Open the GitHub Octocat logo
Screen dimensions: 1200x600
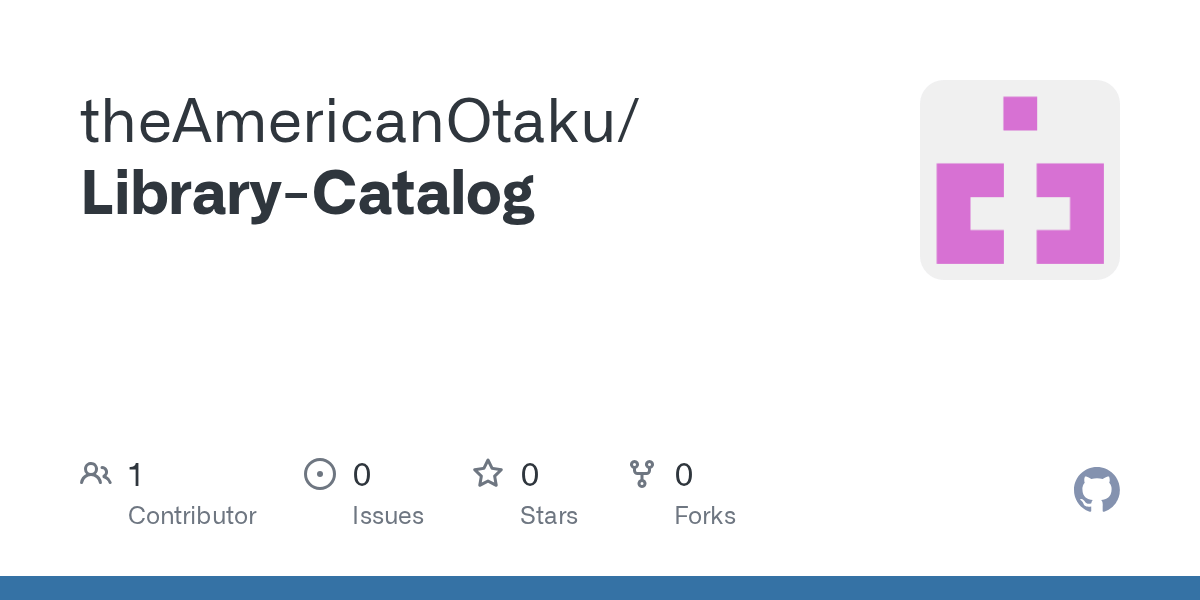1097,490
